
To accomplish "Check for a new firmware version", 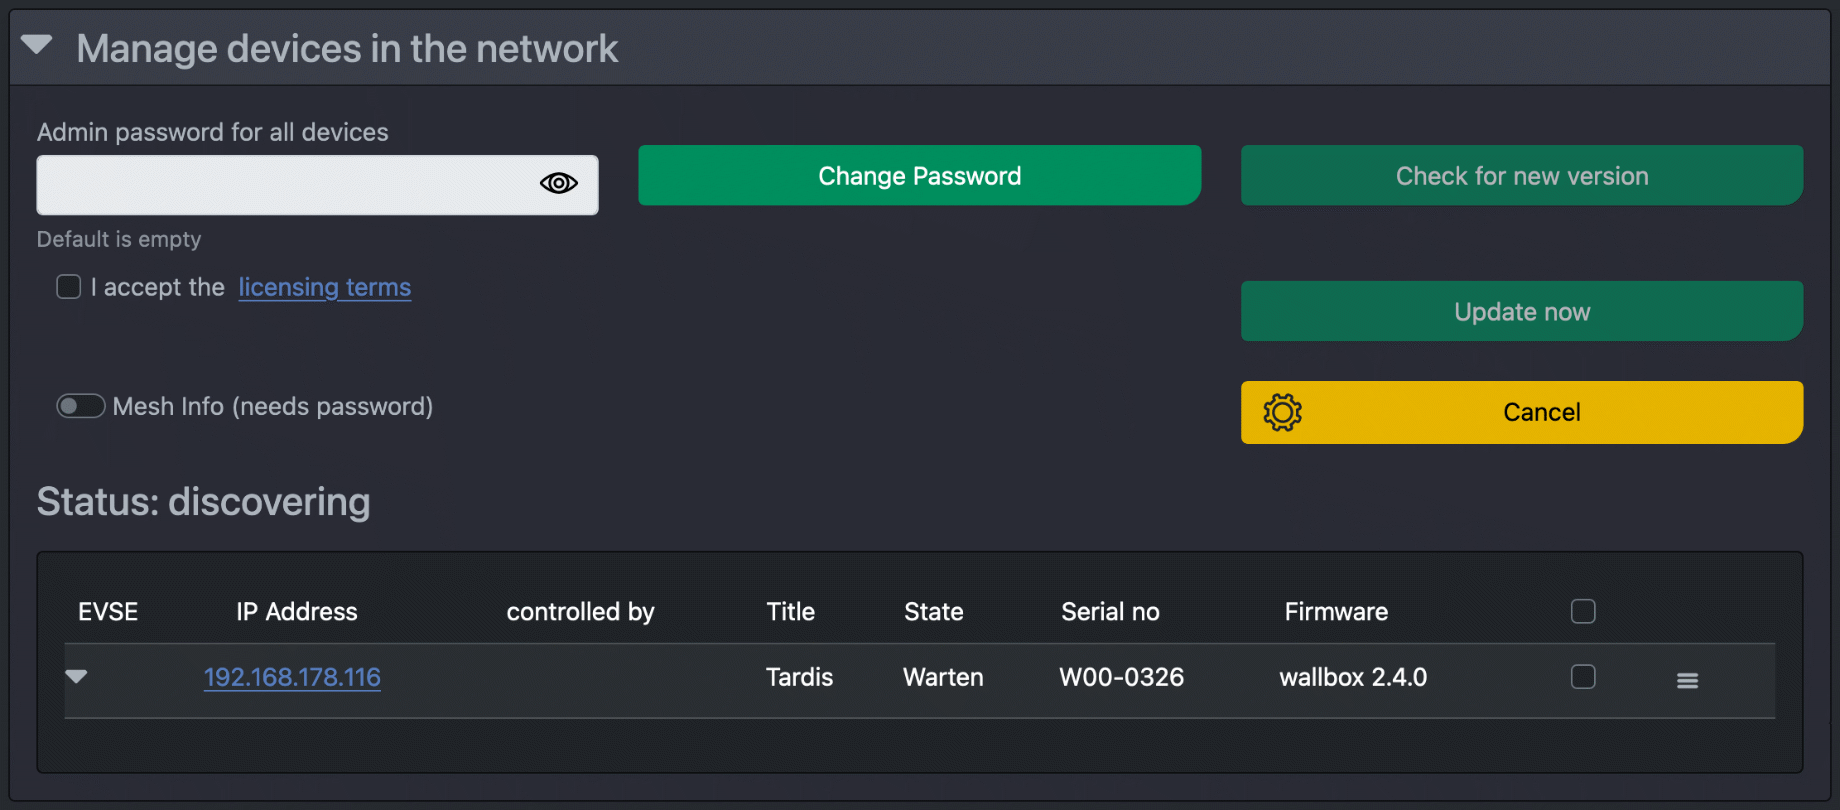I will coord(1521,175).
